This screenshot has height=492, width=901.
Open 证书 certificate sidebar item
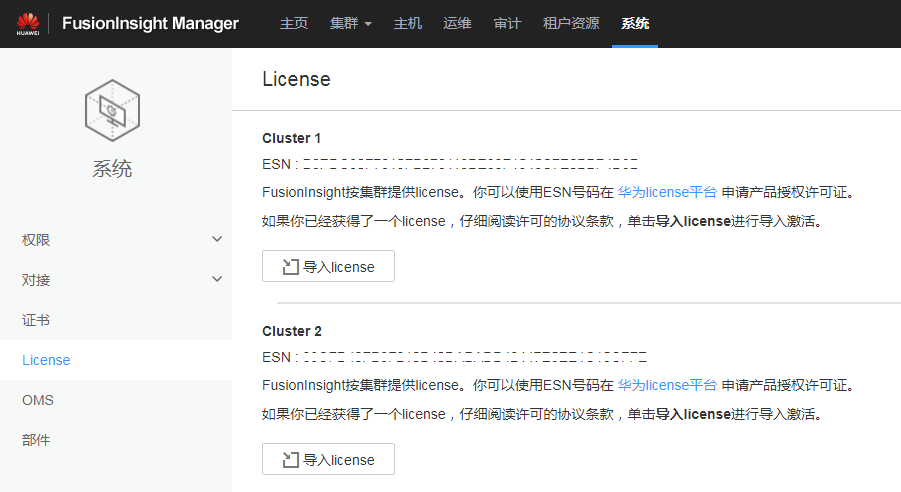(36, 320)
